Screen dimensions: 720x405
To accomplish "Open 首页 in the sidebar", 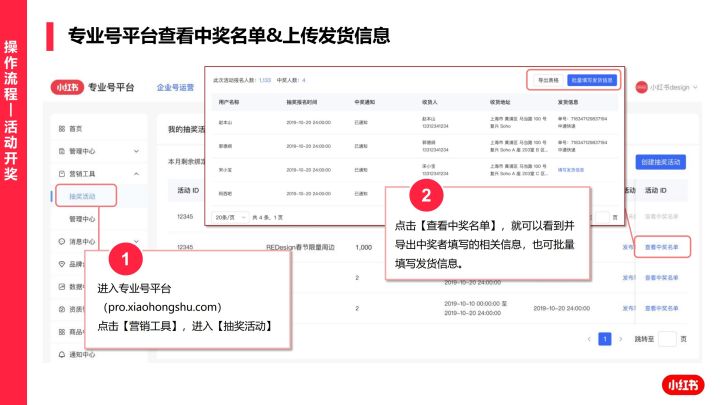I will click(75, 129).
